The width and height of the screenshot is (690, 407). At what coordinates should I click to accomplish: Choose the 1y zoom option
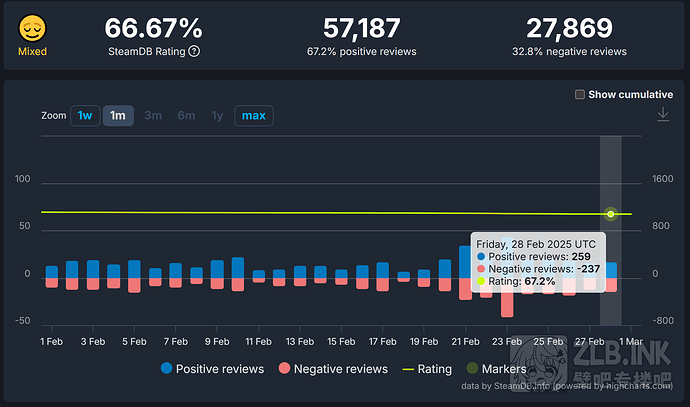[217, 116]
